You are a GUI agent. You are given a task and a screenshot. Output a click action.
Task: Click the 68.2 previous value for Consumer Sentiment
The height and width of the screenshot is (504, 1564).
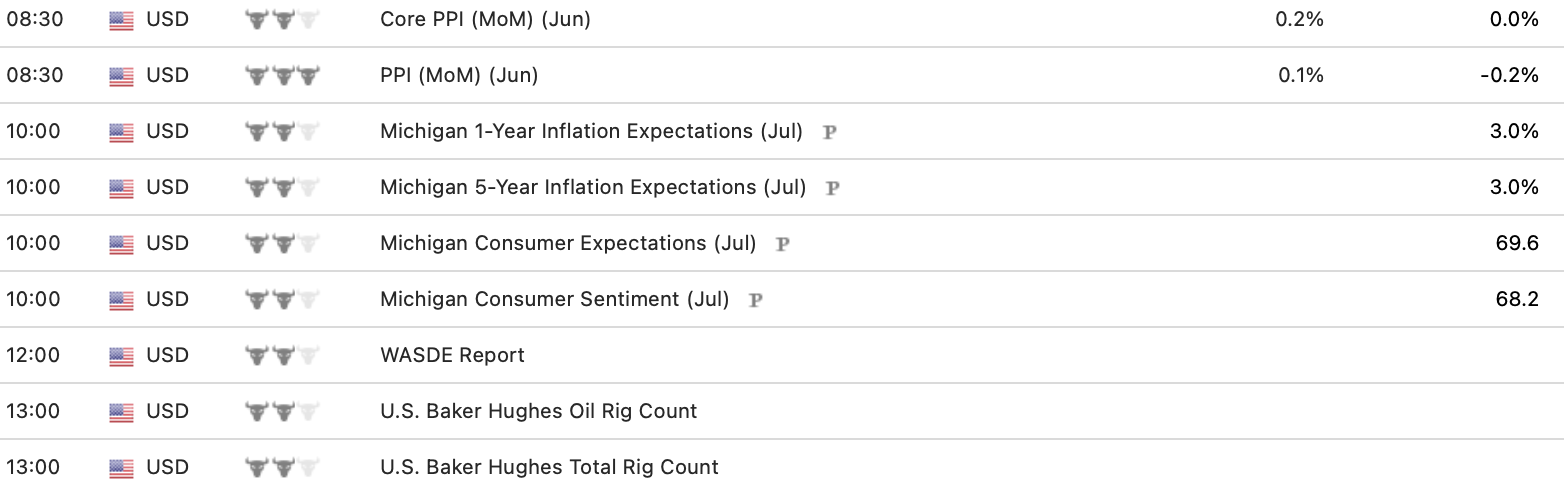click(x=1517, y=299)
